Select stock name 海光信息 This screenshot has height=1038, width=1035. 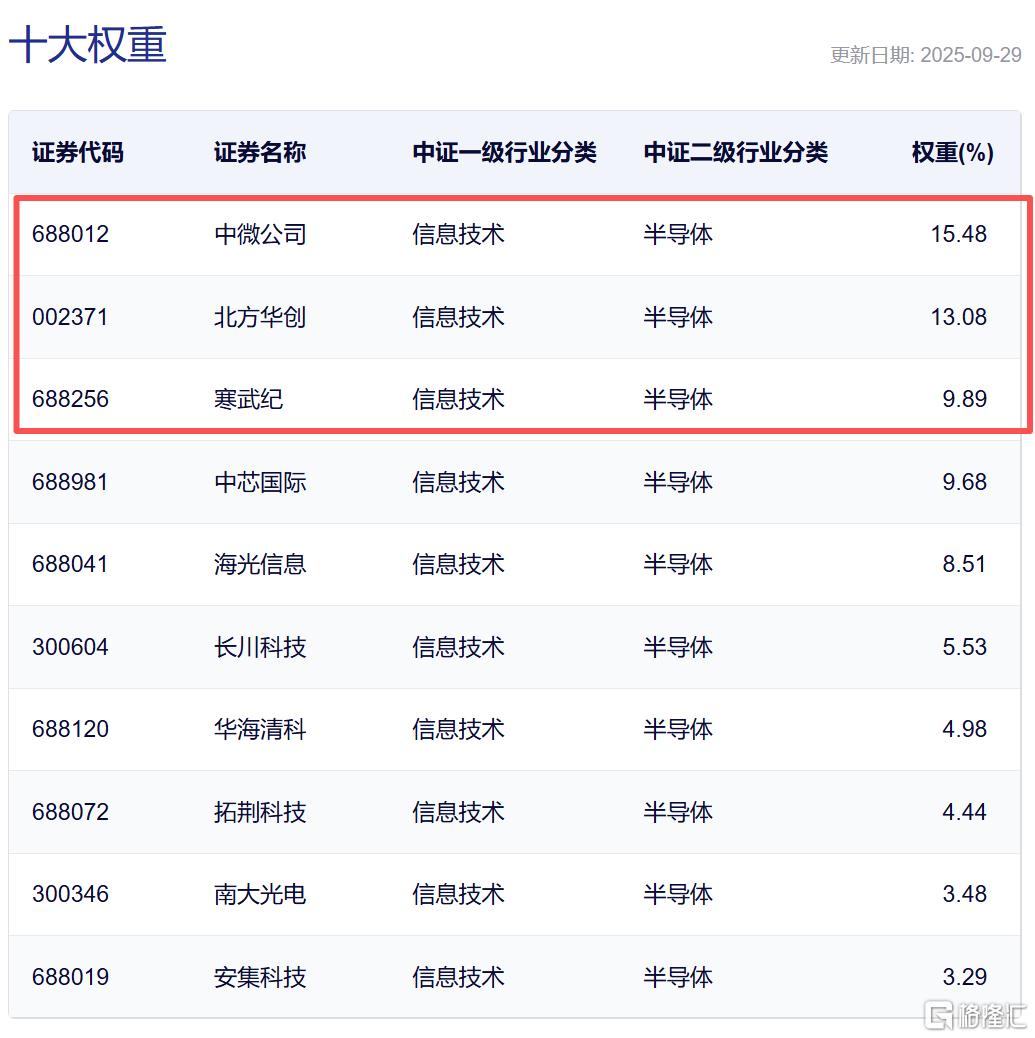[260, 564]
